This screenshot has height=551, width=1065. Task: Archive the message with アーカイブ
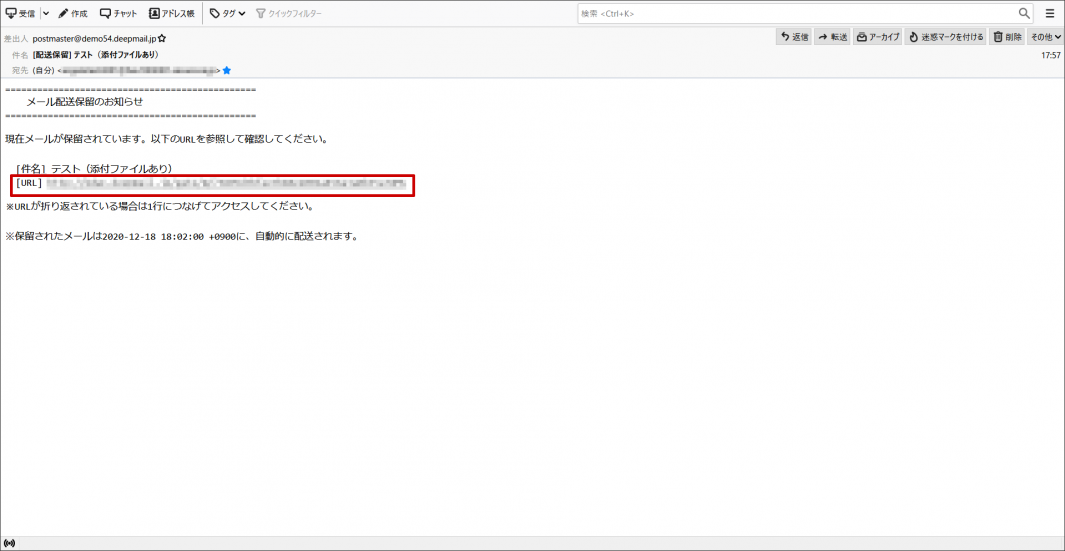coord(878,37)
